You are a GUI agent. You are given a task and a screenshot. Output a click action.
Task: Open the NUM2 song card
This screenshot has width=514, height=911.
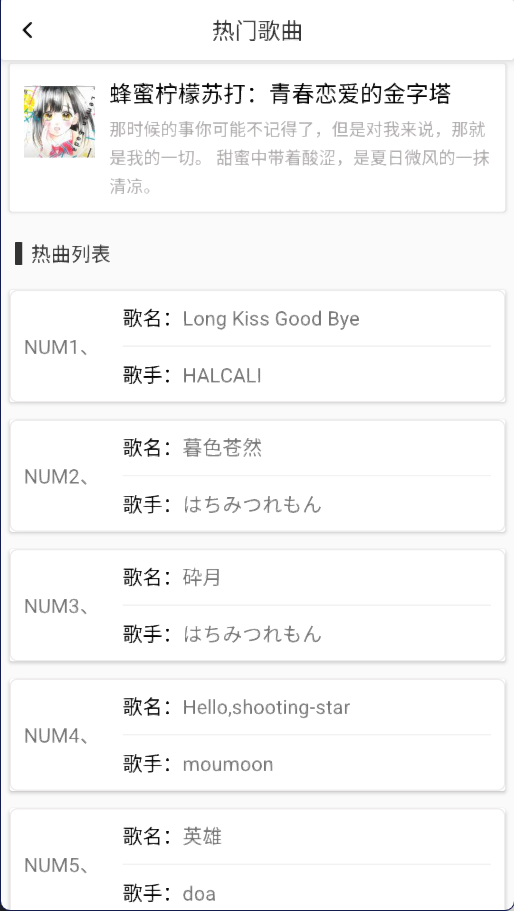pos(257,476)
